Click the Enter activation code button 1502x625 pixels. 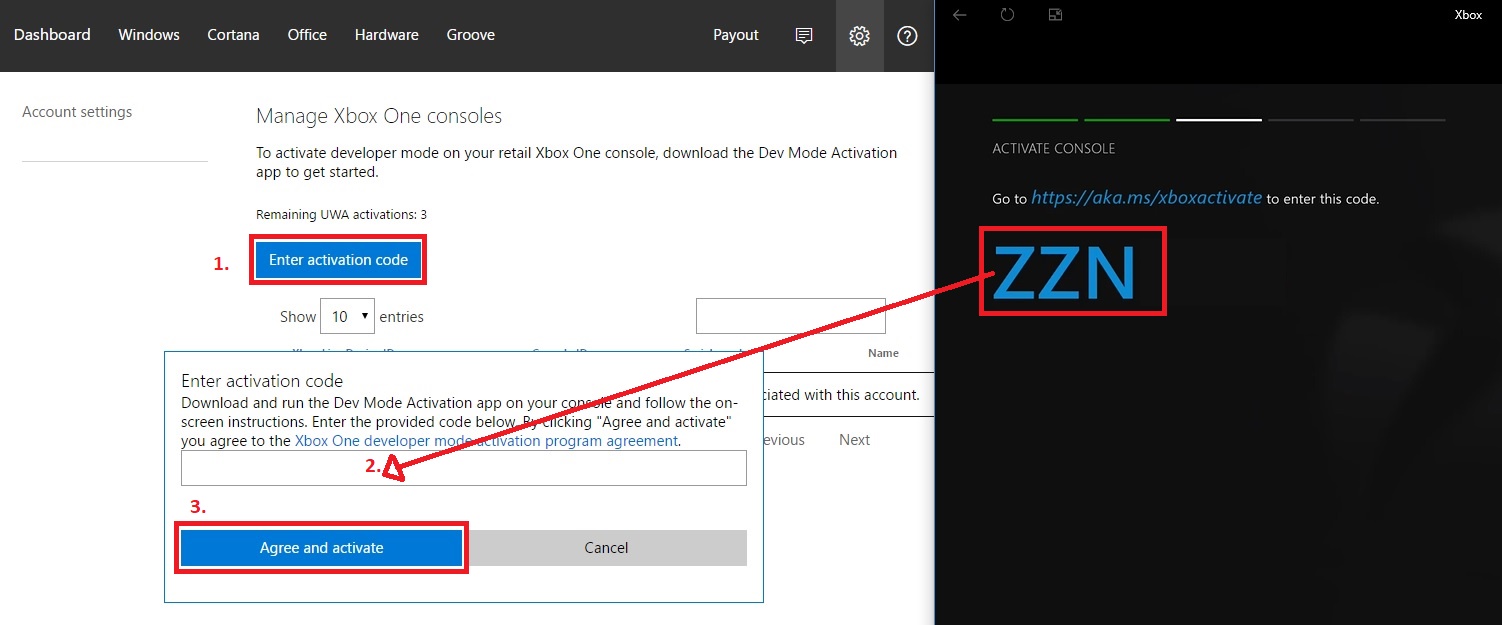pyautogui.click(x=338, y=259)
